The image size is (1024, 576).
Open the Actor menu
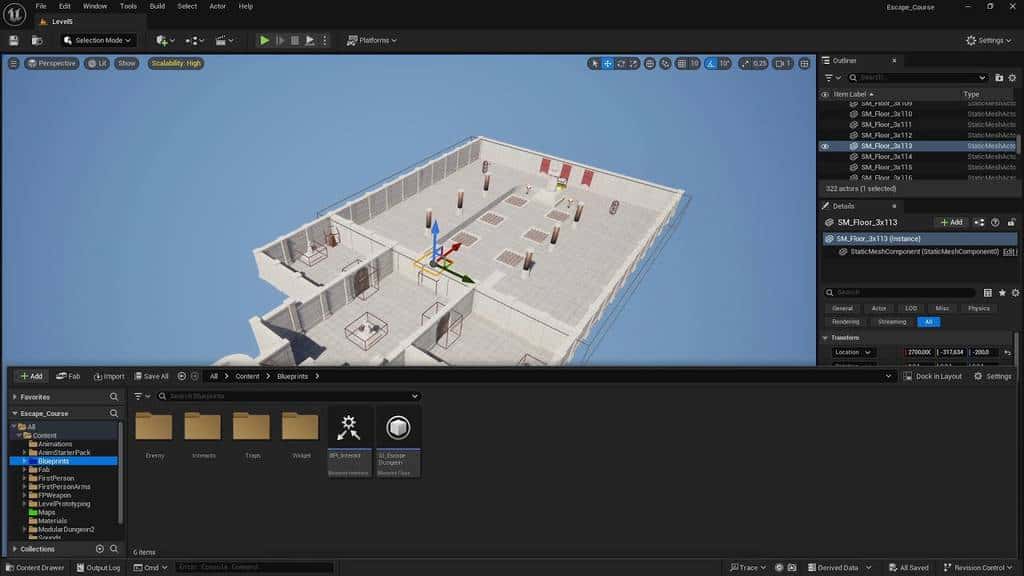coord(217,7)
